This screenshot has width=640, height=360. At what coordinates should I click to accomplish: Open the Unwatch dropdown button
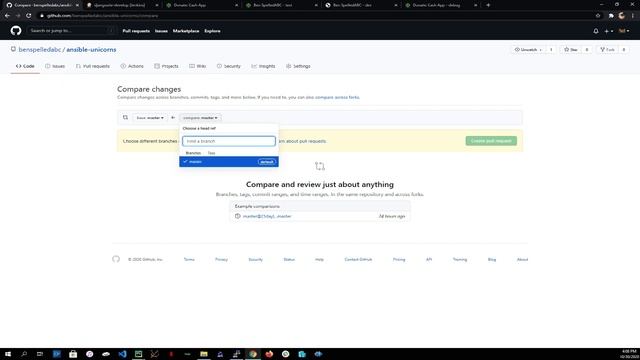click(529, 49)
